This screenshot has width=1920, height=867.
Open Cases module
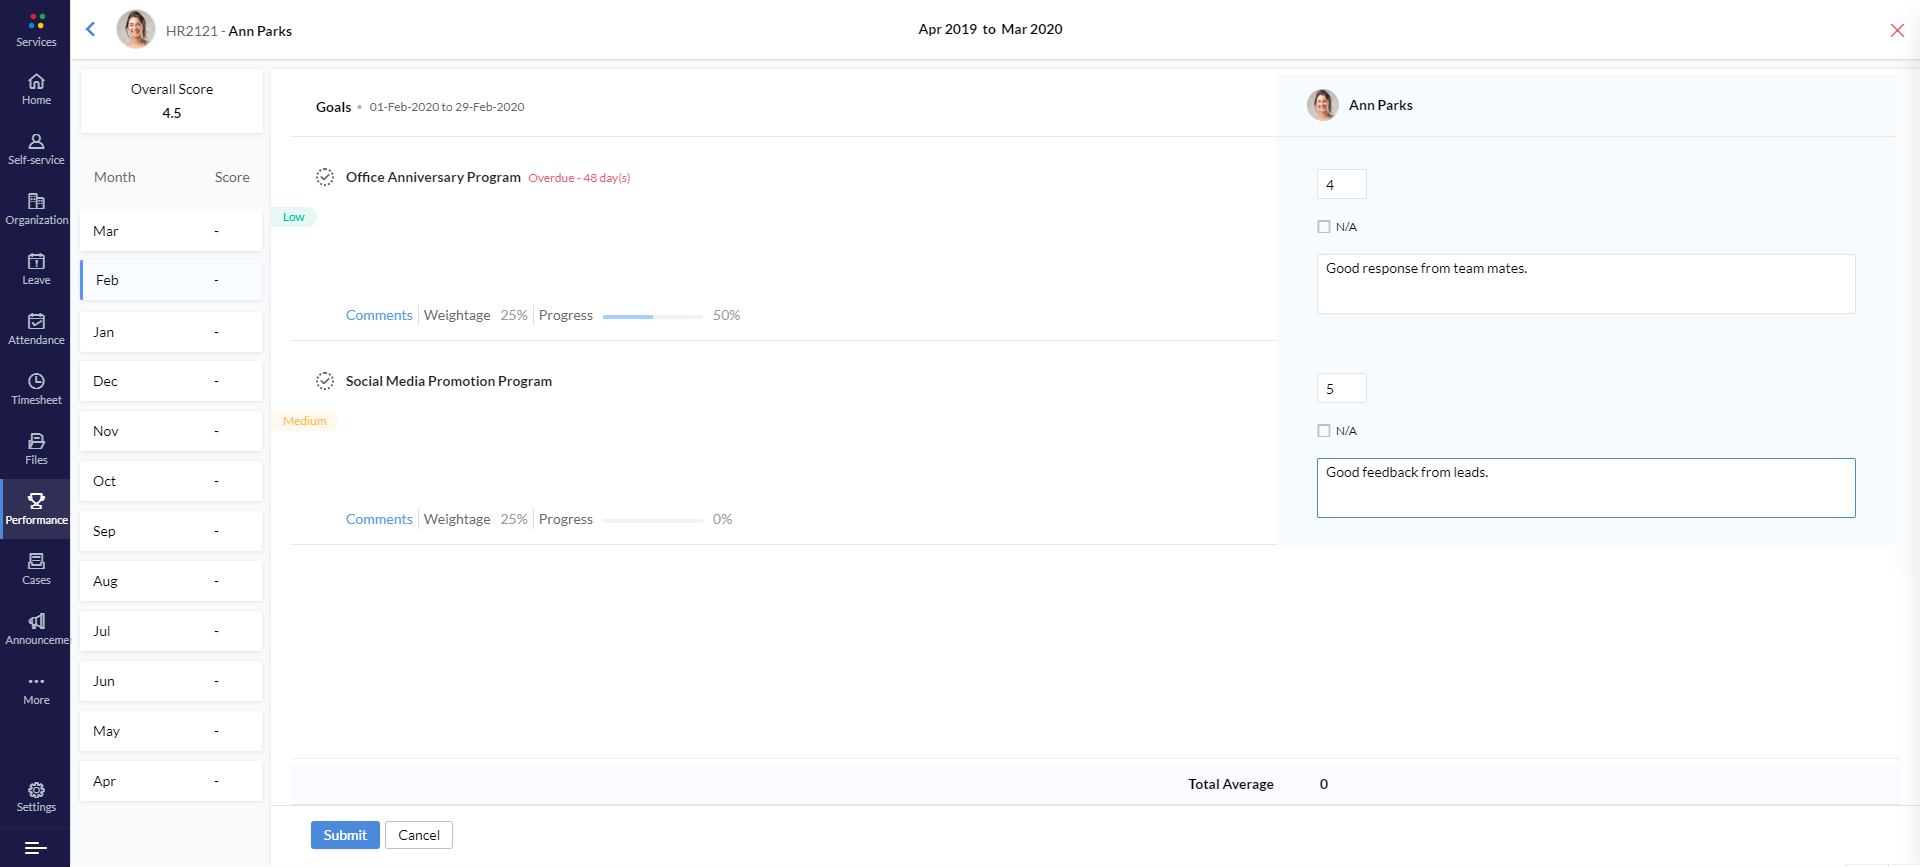point(36,569)
